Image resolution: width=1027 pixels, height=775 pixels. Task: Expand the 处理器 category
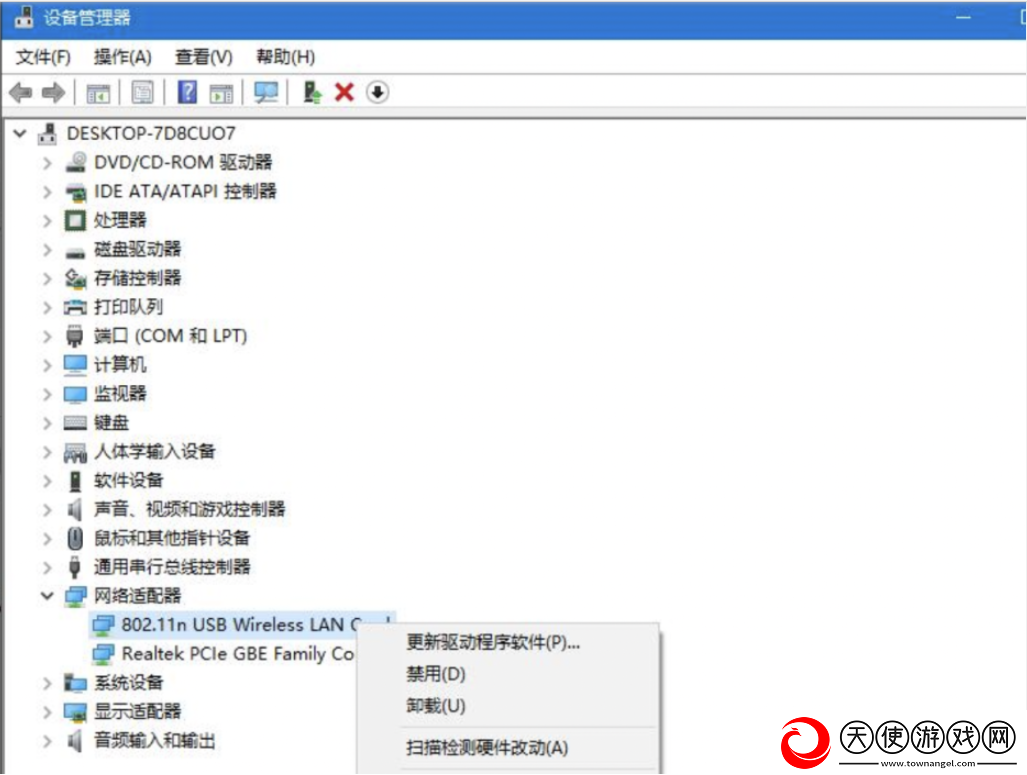[47, 221]
